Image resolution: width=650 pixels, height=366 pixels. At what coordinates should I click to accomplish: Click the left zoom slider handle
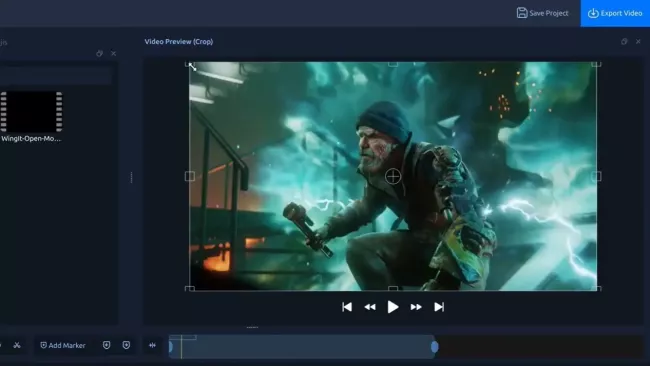[x=170, y=347]
